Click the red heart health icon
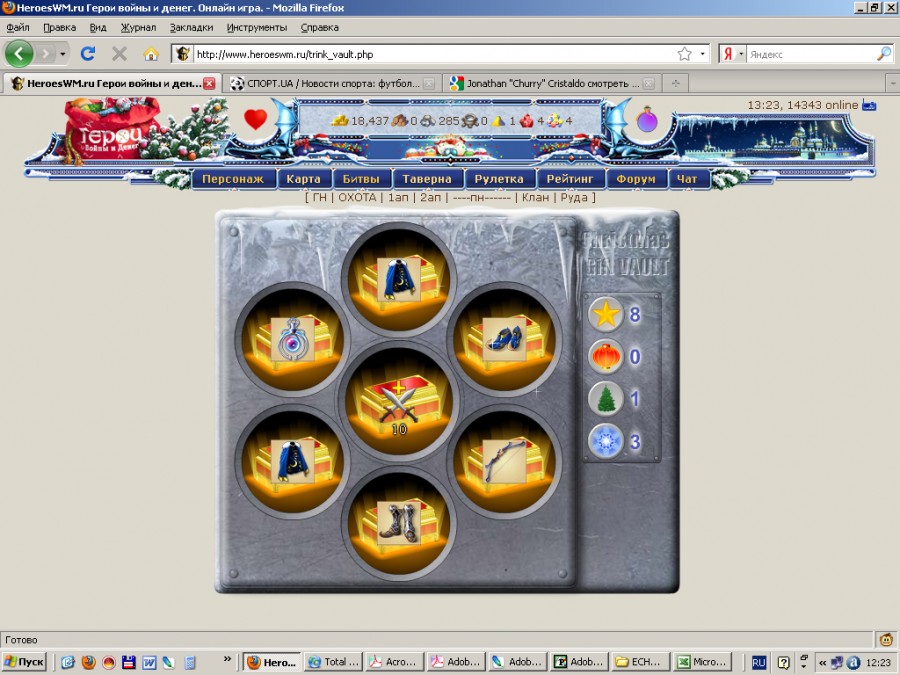This screenshot has width=900, height=675. pos(256,120)
